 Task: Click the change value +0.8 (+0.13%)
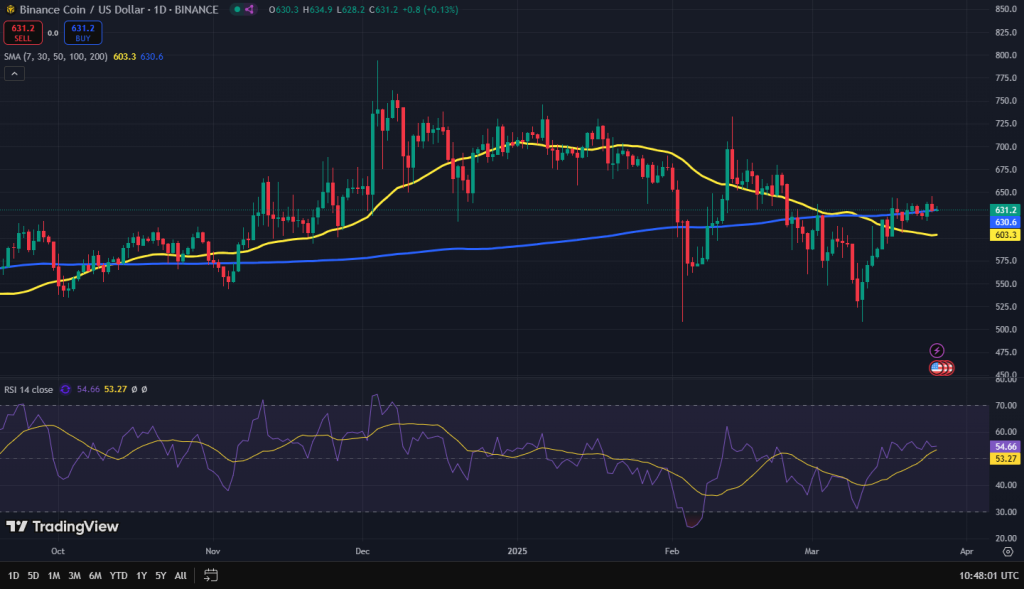pyautogui.click(x=429, y=10)
